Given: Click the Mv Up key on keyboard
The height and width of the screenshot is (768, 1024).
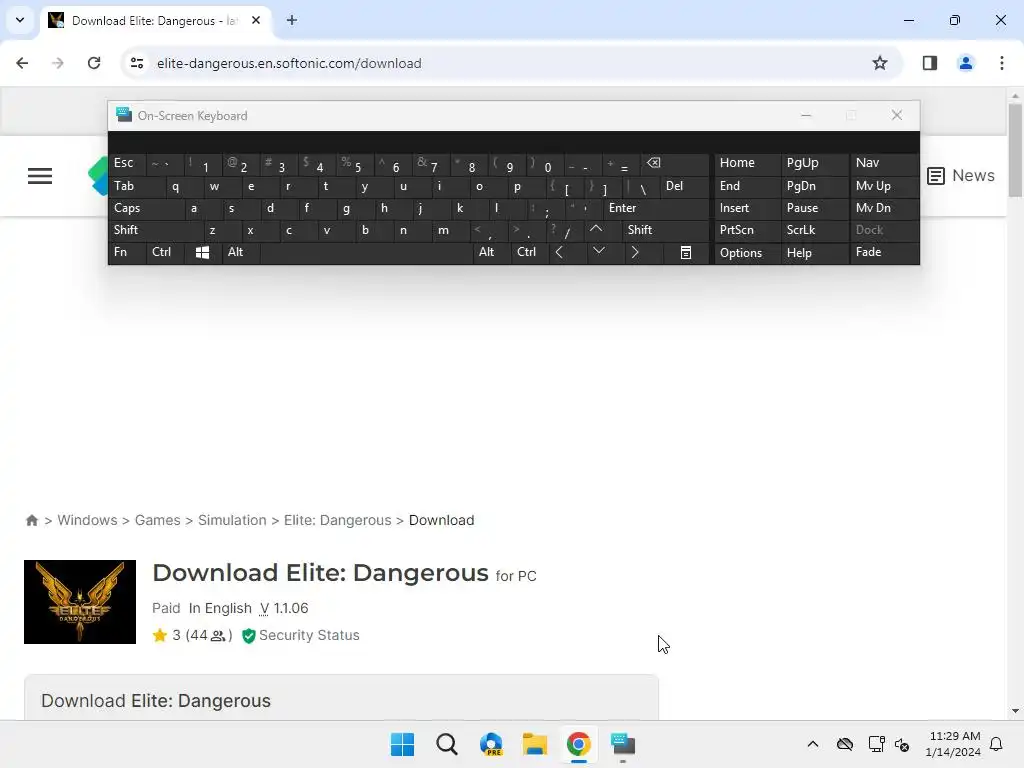Looking at the screenshot, I should coord(884,186).
